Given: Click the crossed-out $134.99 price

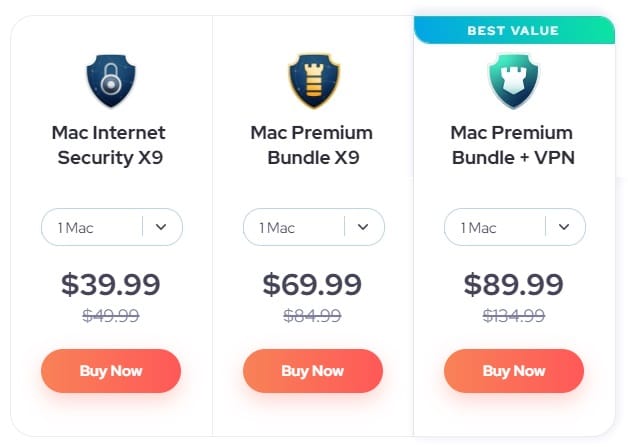Looking at the screenshot, I should click(x=513, y=316).
